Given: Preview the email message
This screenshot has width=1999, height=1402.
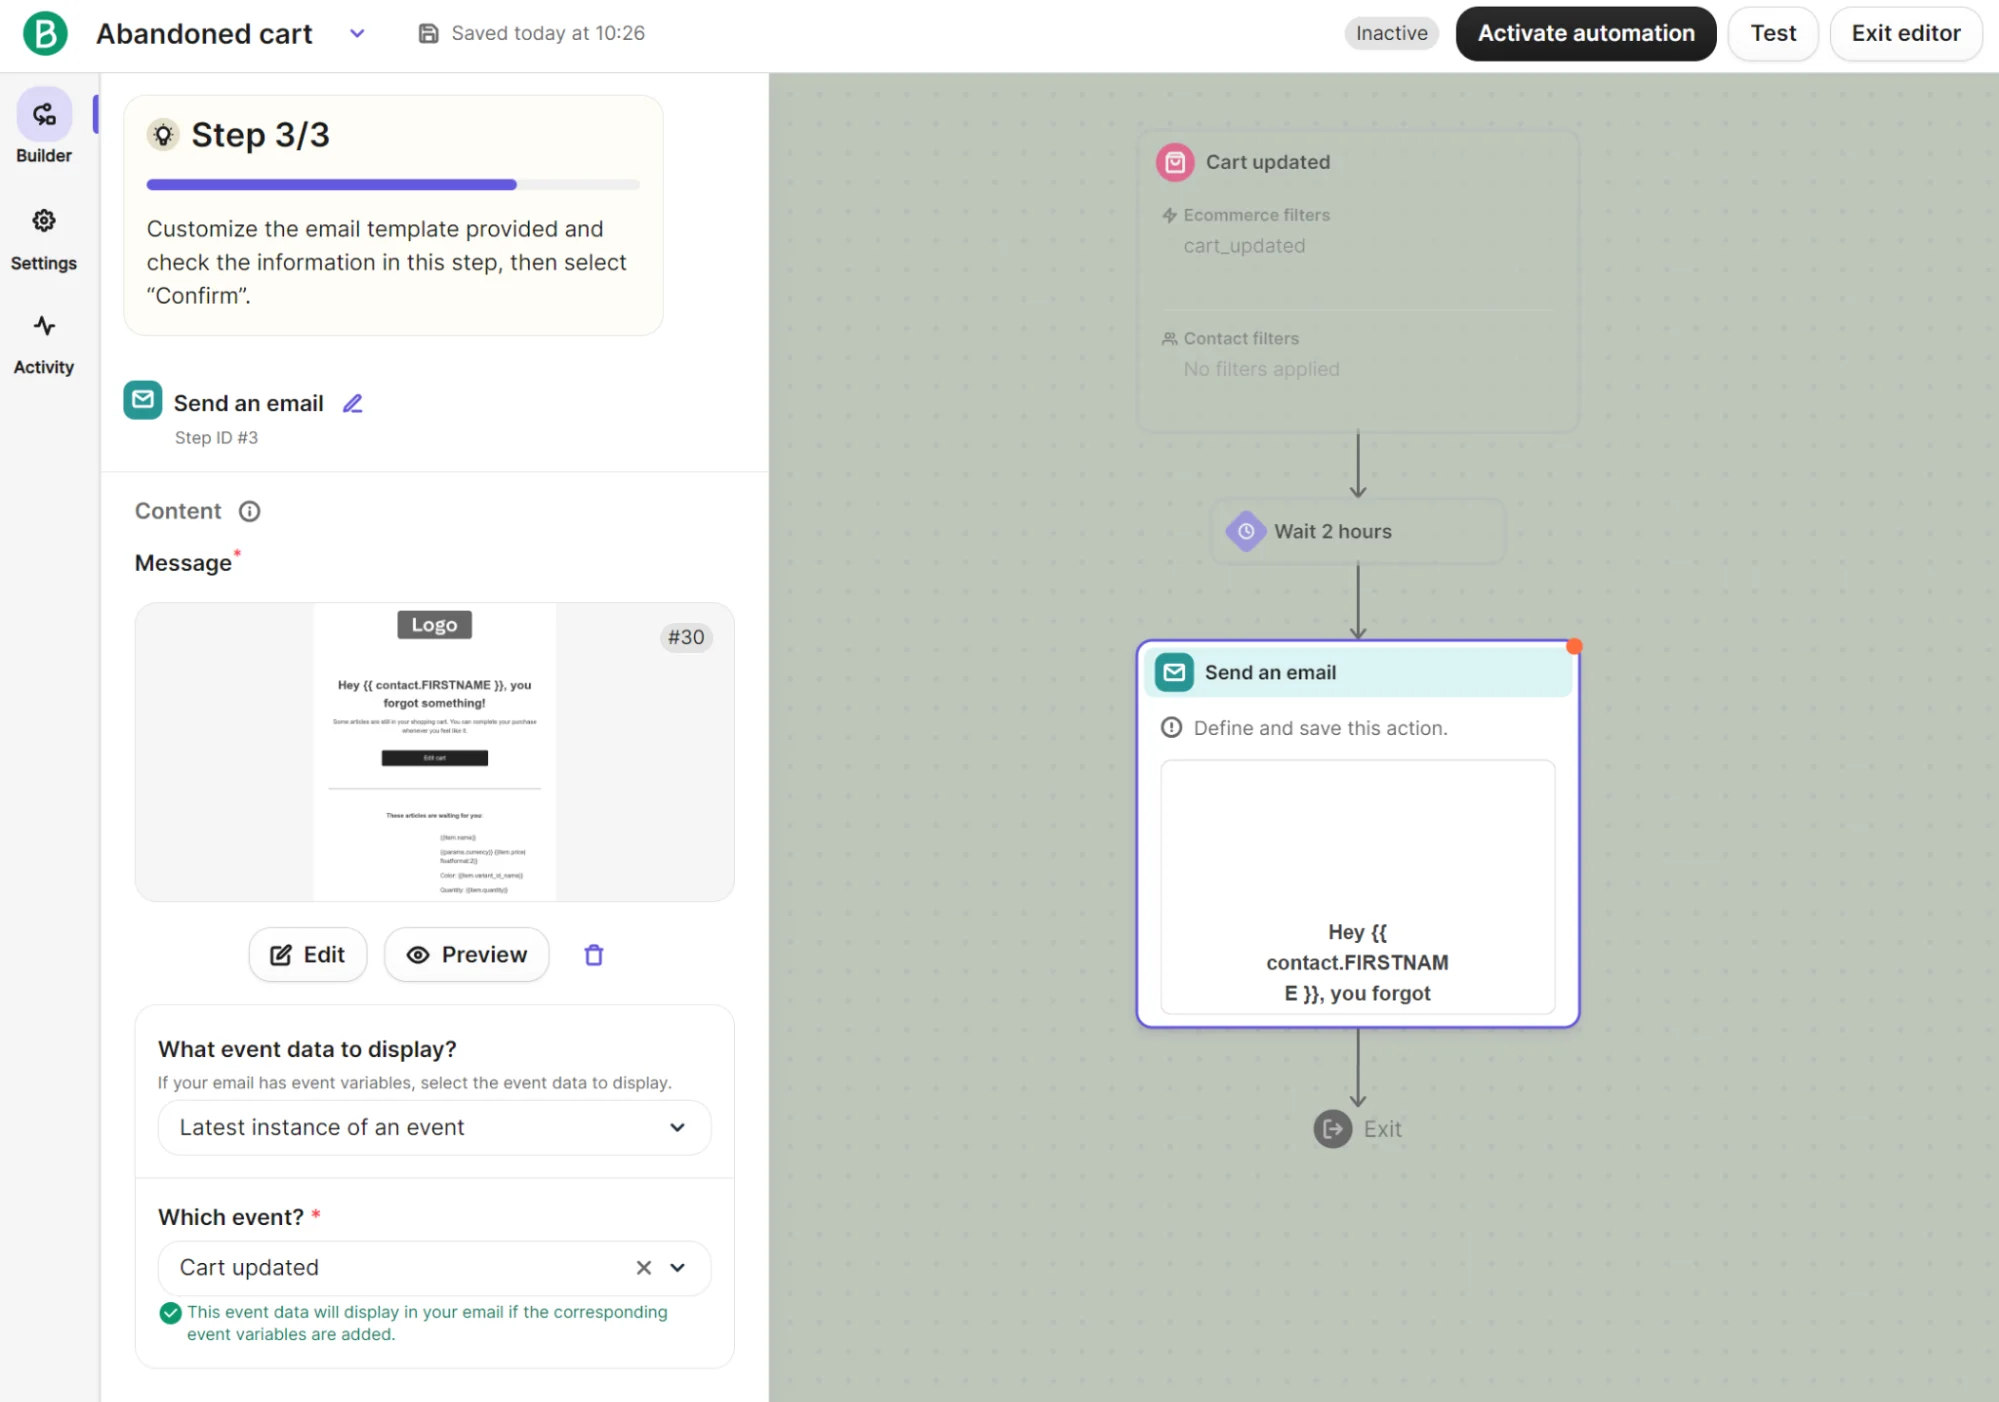Looking at the screenshot, I should (466, 955).
